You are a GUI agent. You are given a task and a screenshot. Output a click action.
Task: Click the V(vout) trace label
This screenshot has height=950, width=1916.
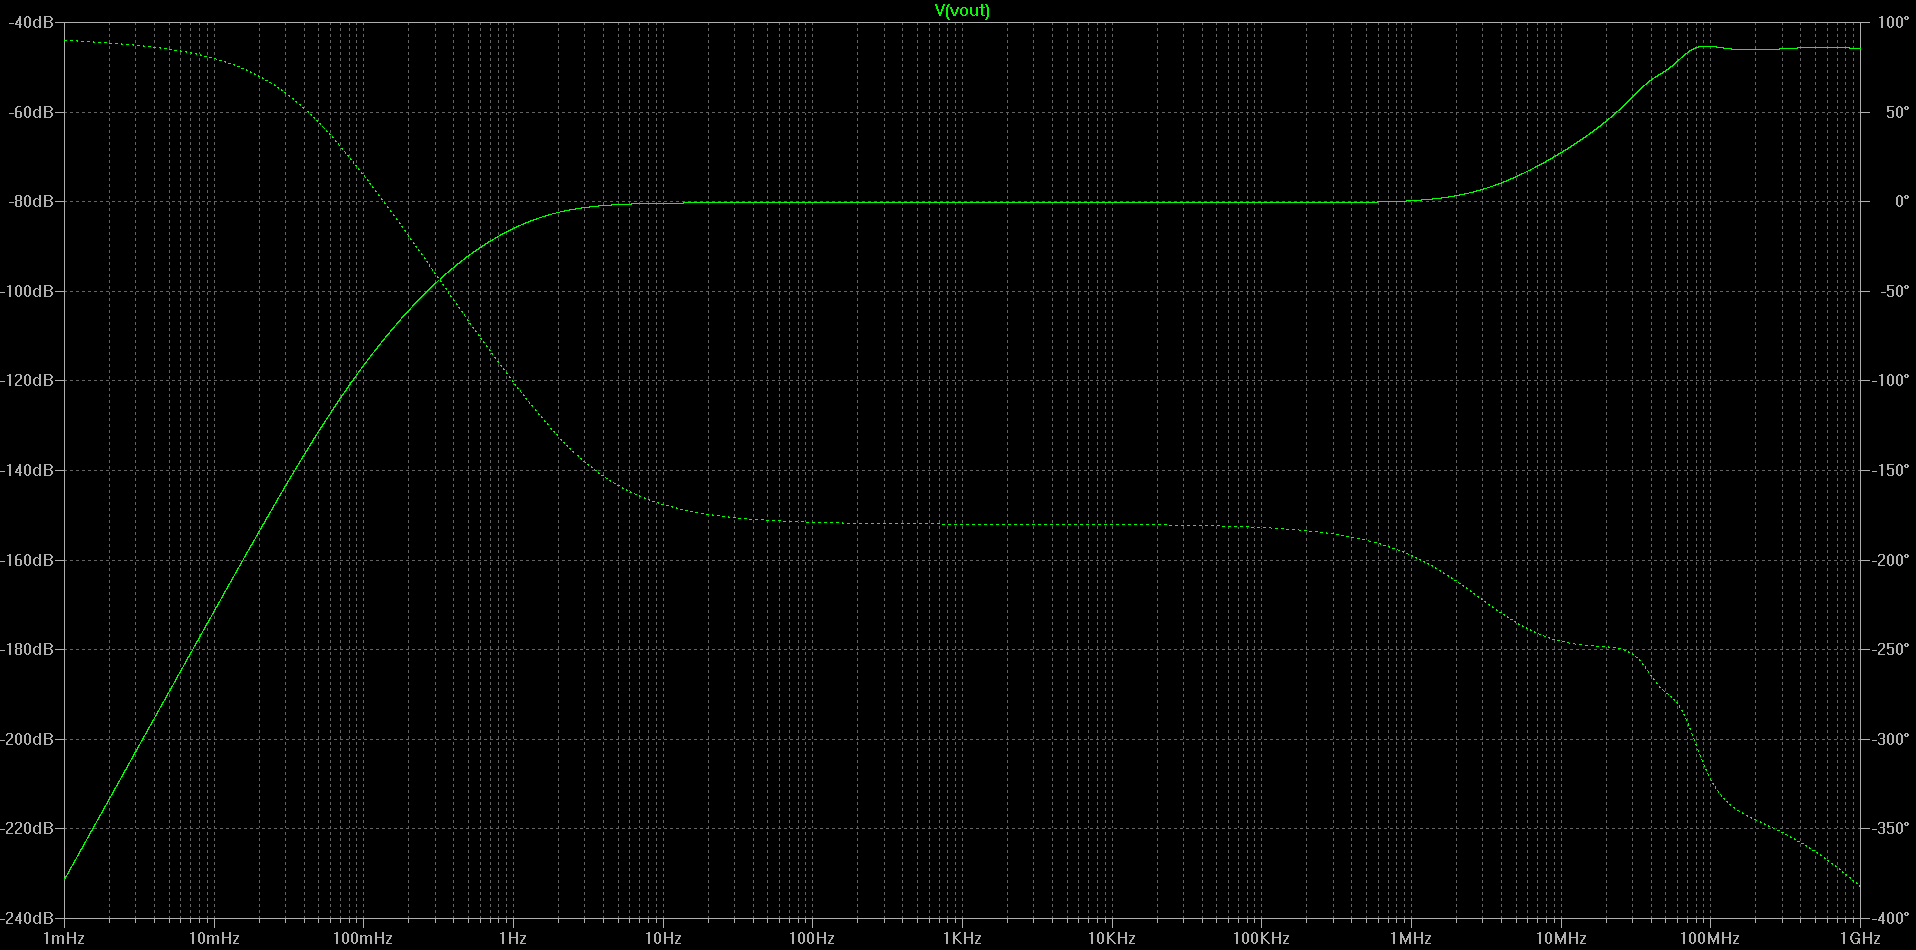click(x=962, y=10)
